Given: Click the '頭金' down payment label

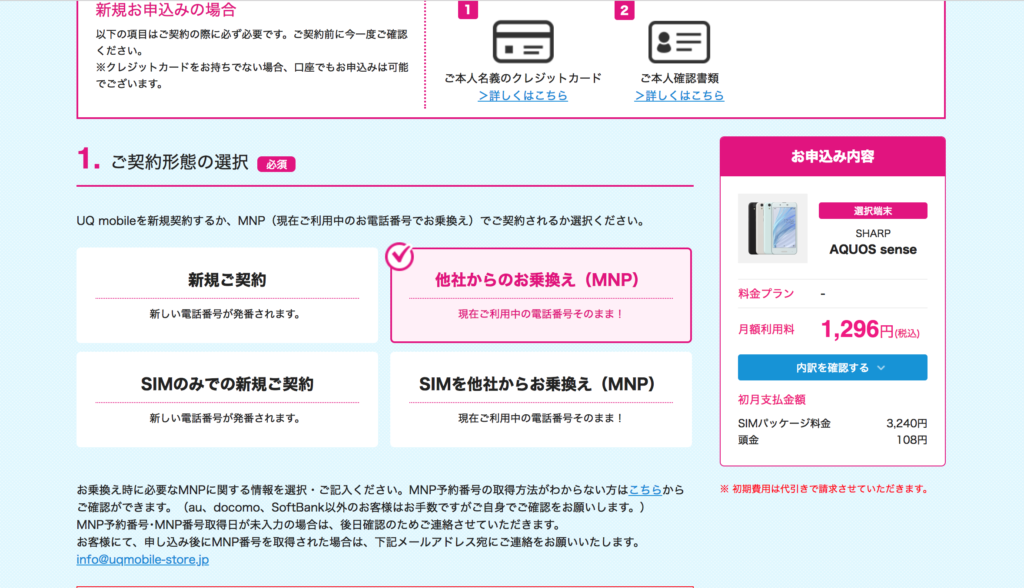Looking at the screenshot, I should pos(748,440).
